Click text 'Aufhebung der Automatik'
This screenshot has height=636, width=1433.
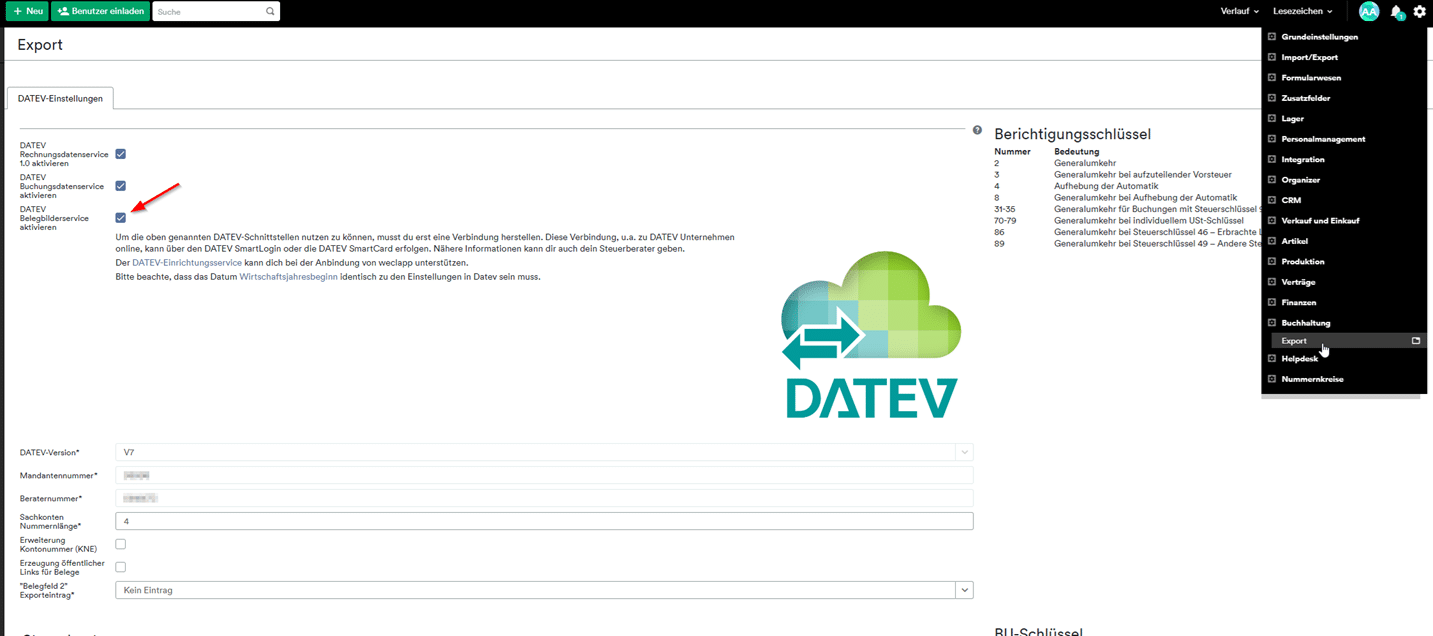tap(1106, 186)
